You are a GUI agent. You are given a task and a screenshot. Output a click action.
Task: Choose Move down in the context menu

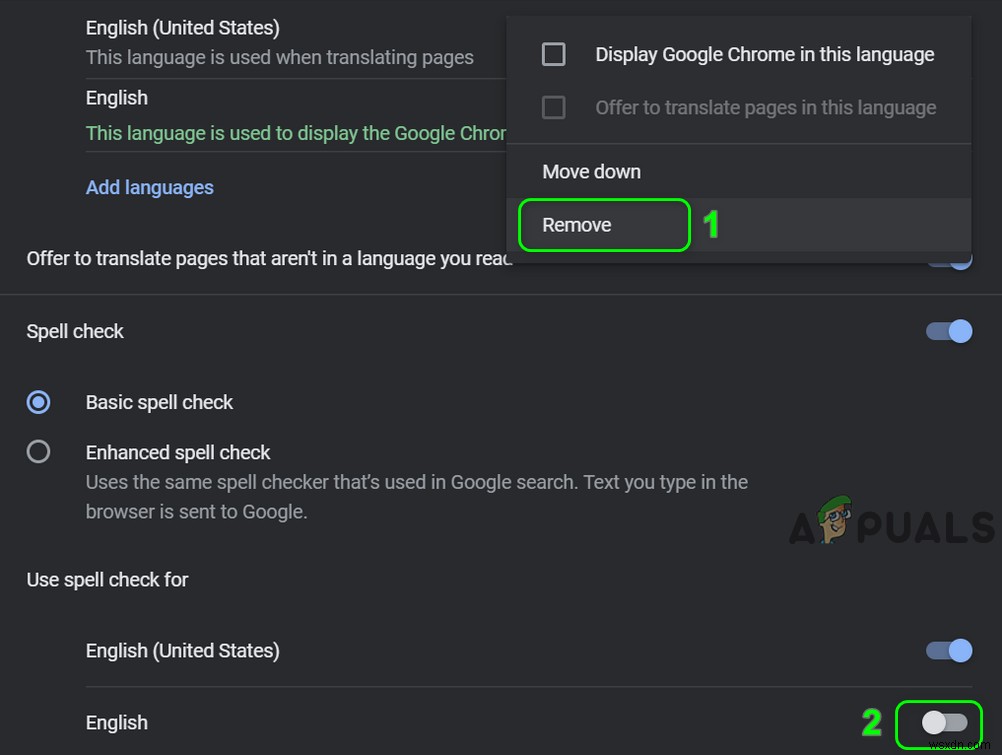tap(591, 171)
